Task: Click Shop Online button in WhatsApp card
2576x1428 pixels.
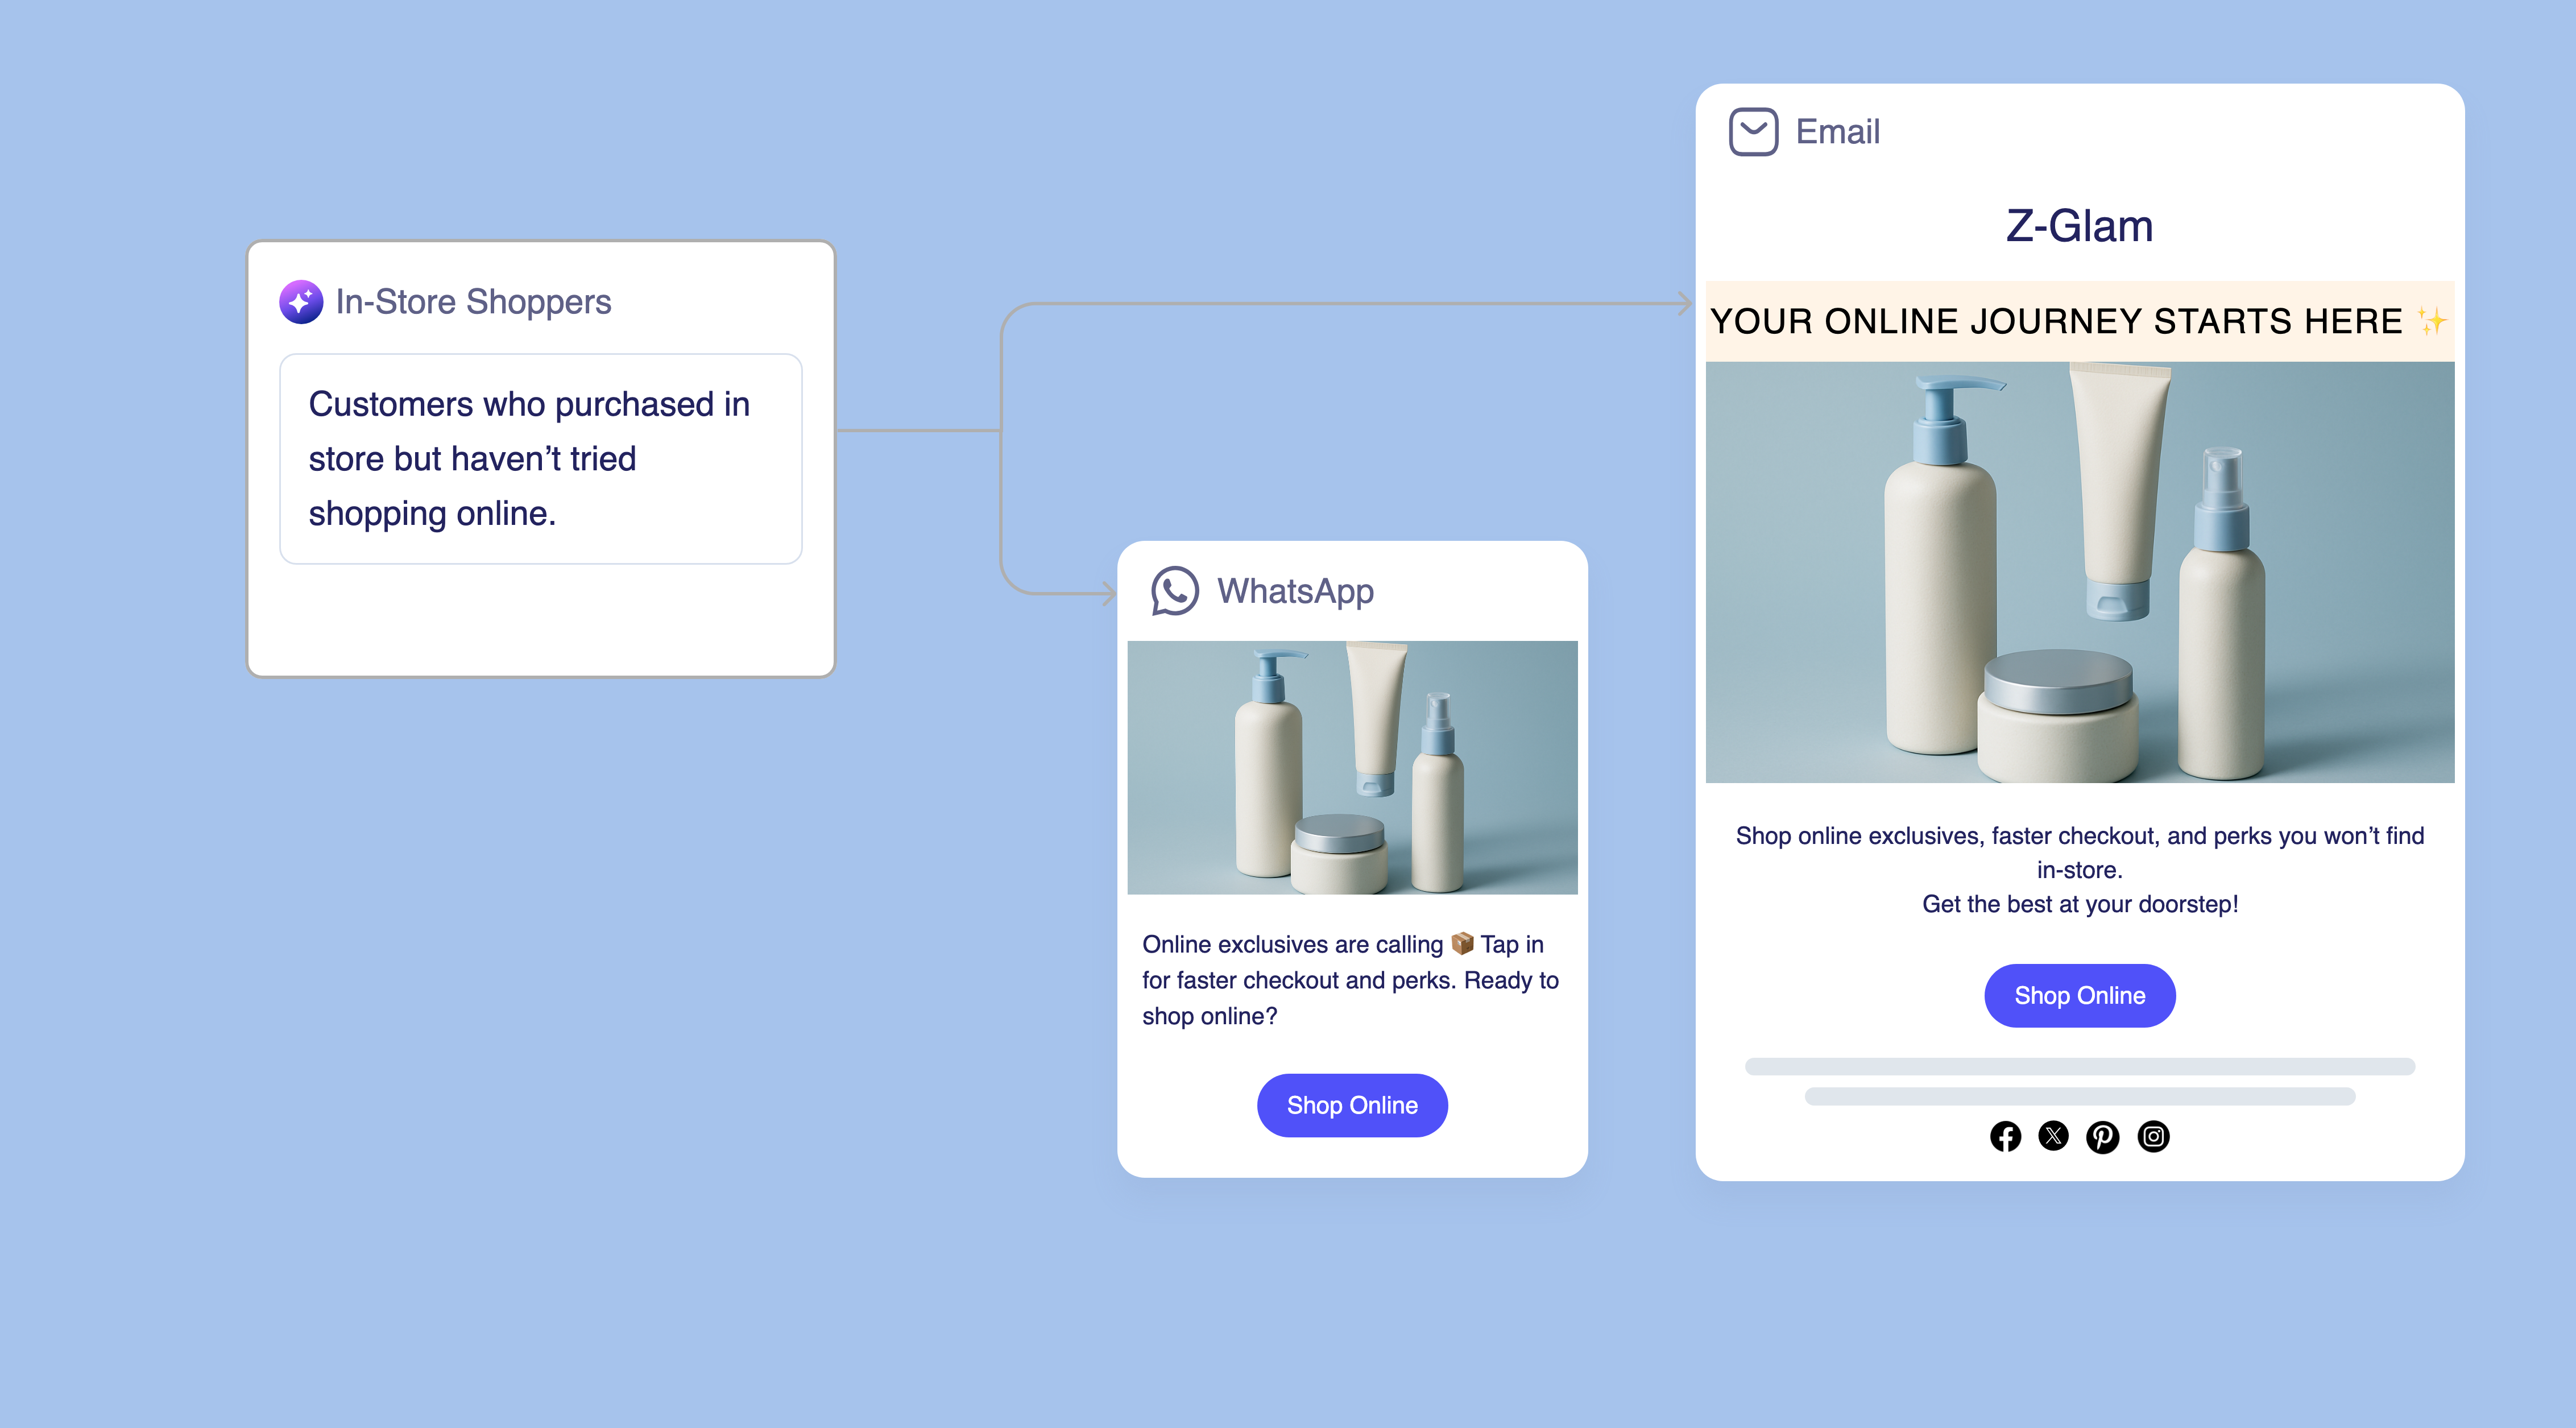Action: [1352, 1106]
